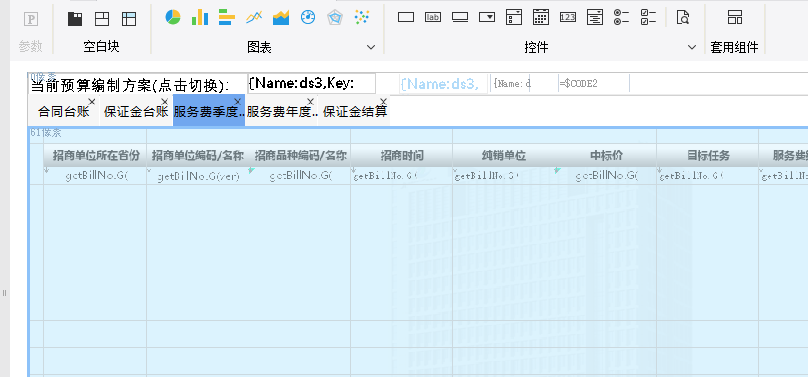
Task: Insert a number input widget
Action: pos(567,17)
